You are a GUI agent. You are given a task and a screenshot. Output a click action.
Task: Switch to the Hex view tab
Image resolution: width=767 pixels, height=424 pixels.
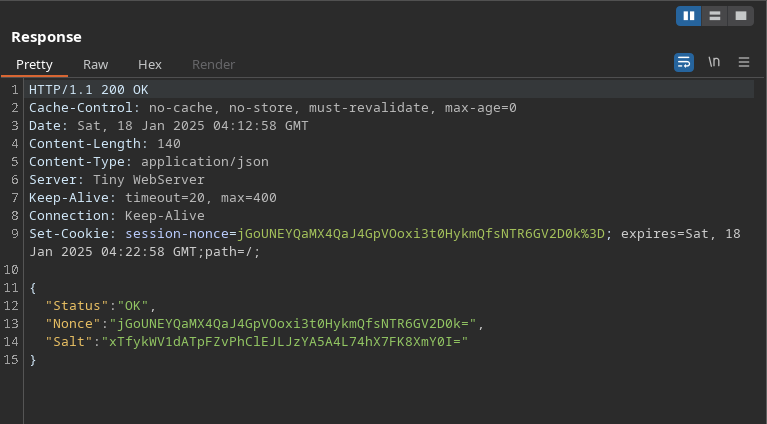[150, 64]
